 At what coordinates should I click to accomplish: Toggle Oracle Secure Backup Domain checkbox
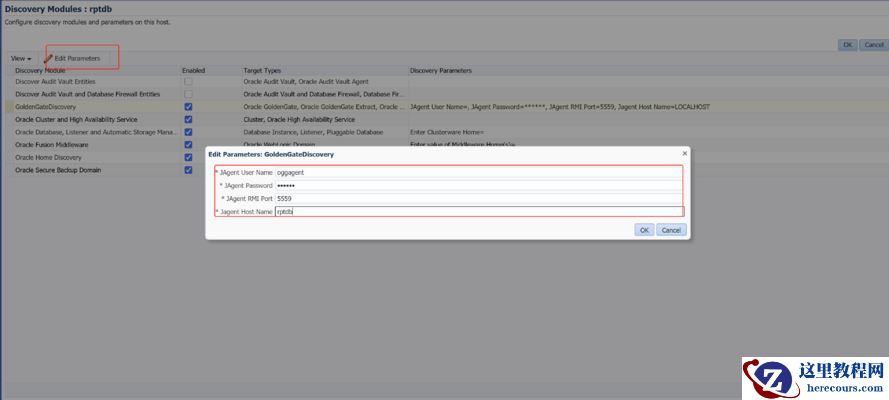pyautogui.click(x=188, y=170)
